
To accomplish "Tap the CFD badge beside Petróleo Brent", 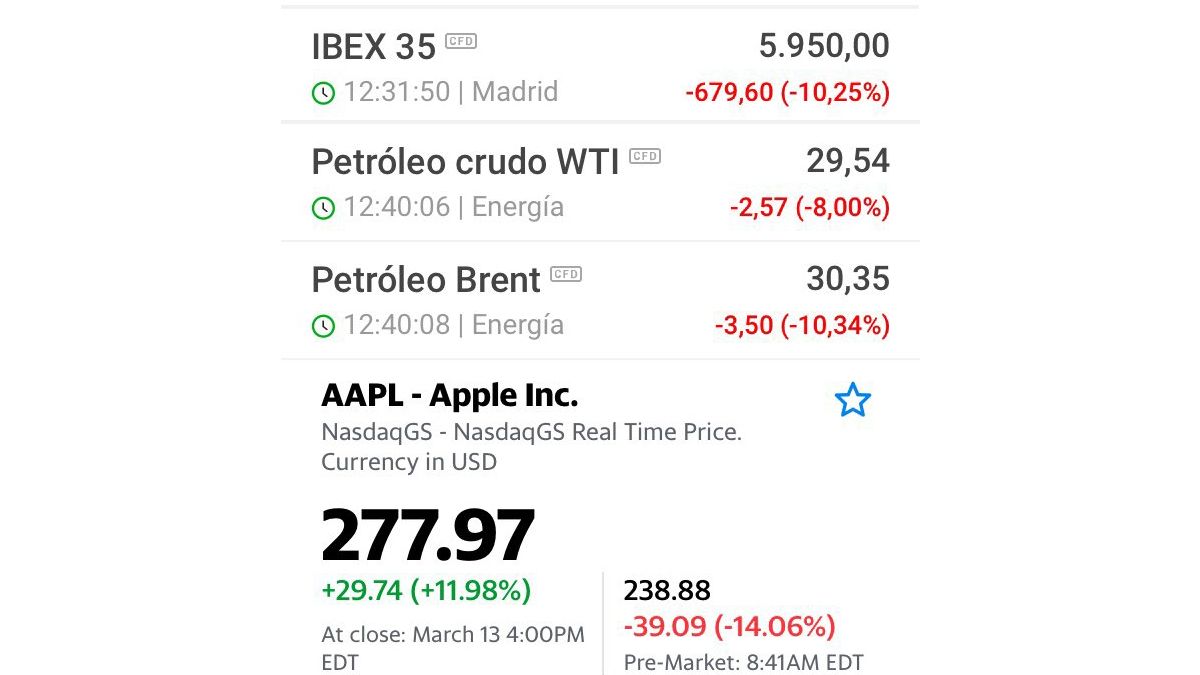I will coord(566,274).
